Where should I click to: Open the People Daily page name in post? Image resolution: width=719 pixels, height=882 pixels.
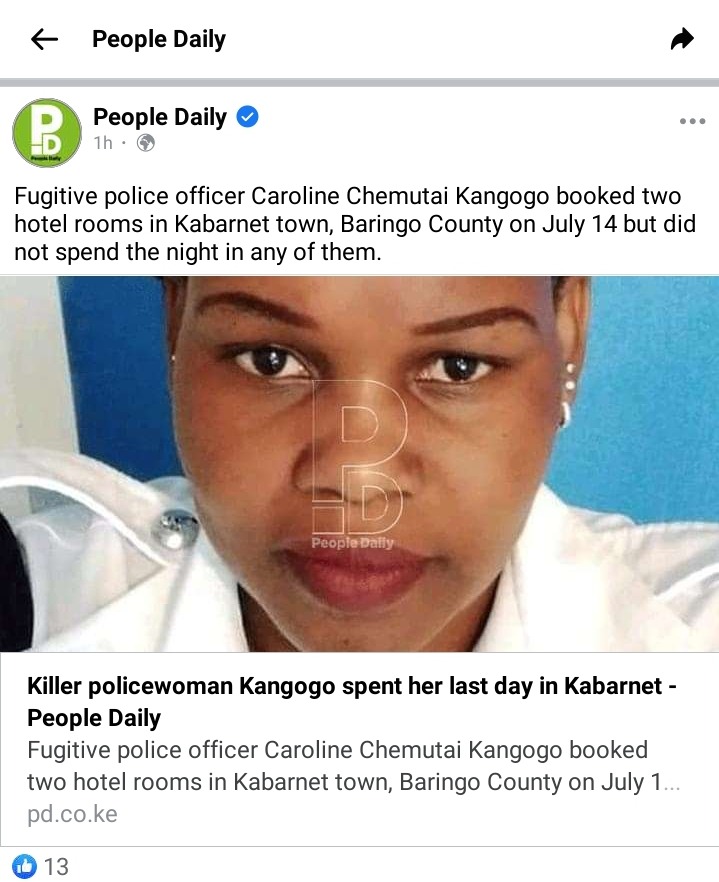pos(160,117)
